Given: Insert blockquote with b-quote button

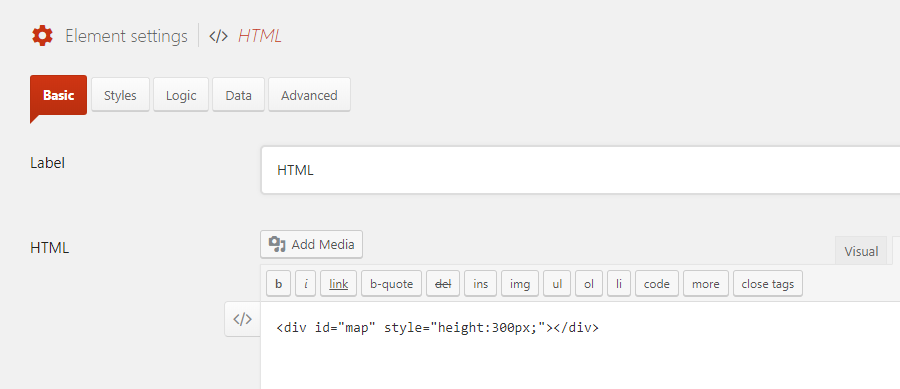Looking at the screenshot, I should [x=391, y=283].
